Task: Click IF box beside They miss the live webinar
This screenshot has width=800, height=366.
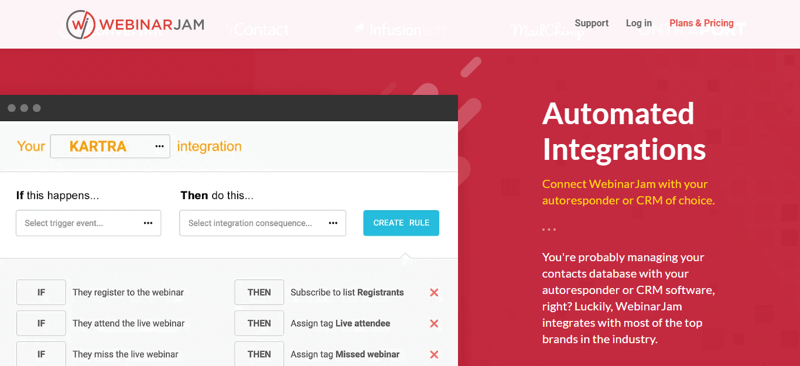Action: [x=41, y=354]
